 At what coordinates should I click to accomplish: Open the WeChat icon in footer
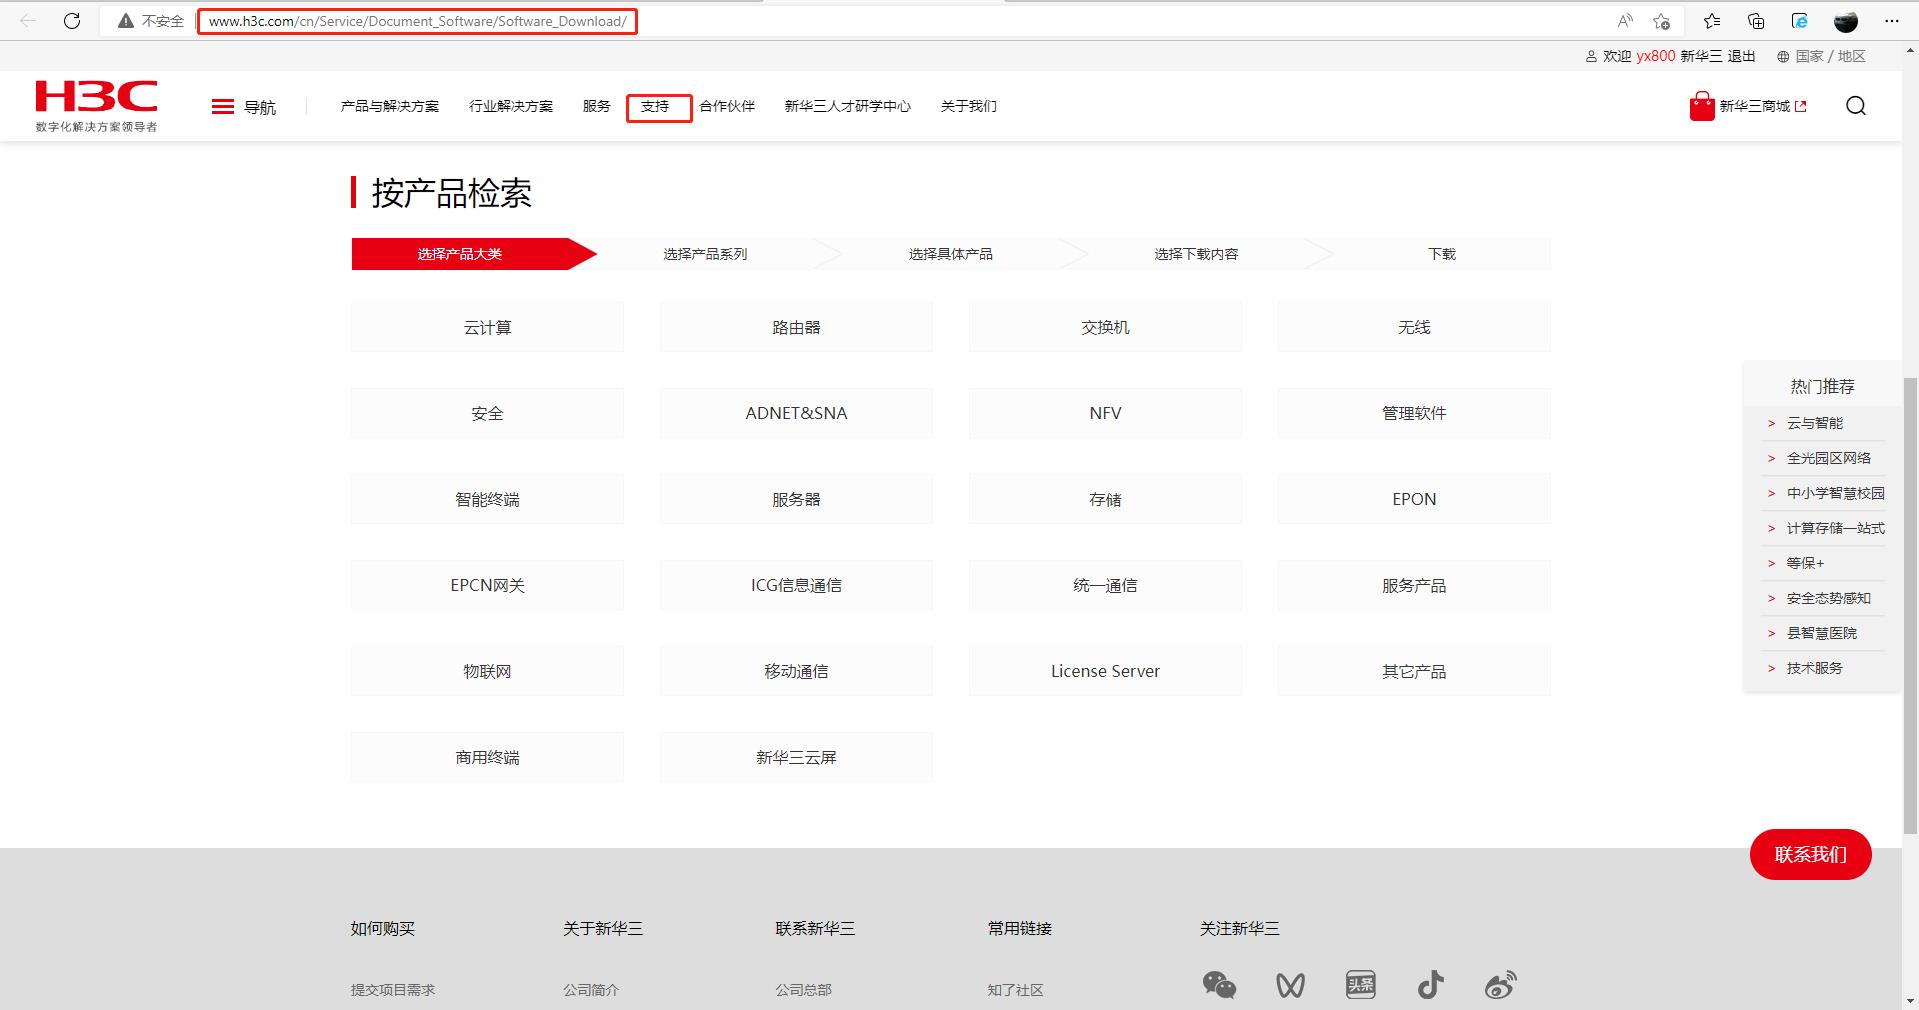pos(1219,985)
